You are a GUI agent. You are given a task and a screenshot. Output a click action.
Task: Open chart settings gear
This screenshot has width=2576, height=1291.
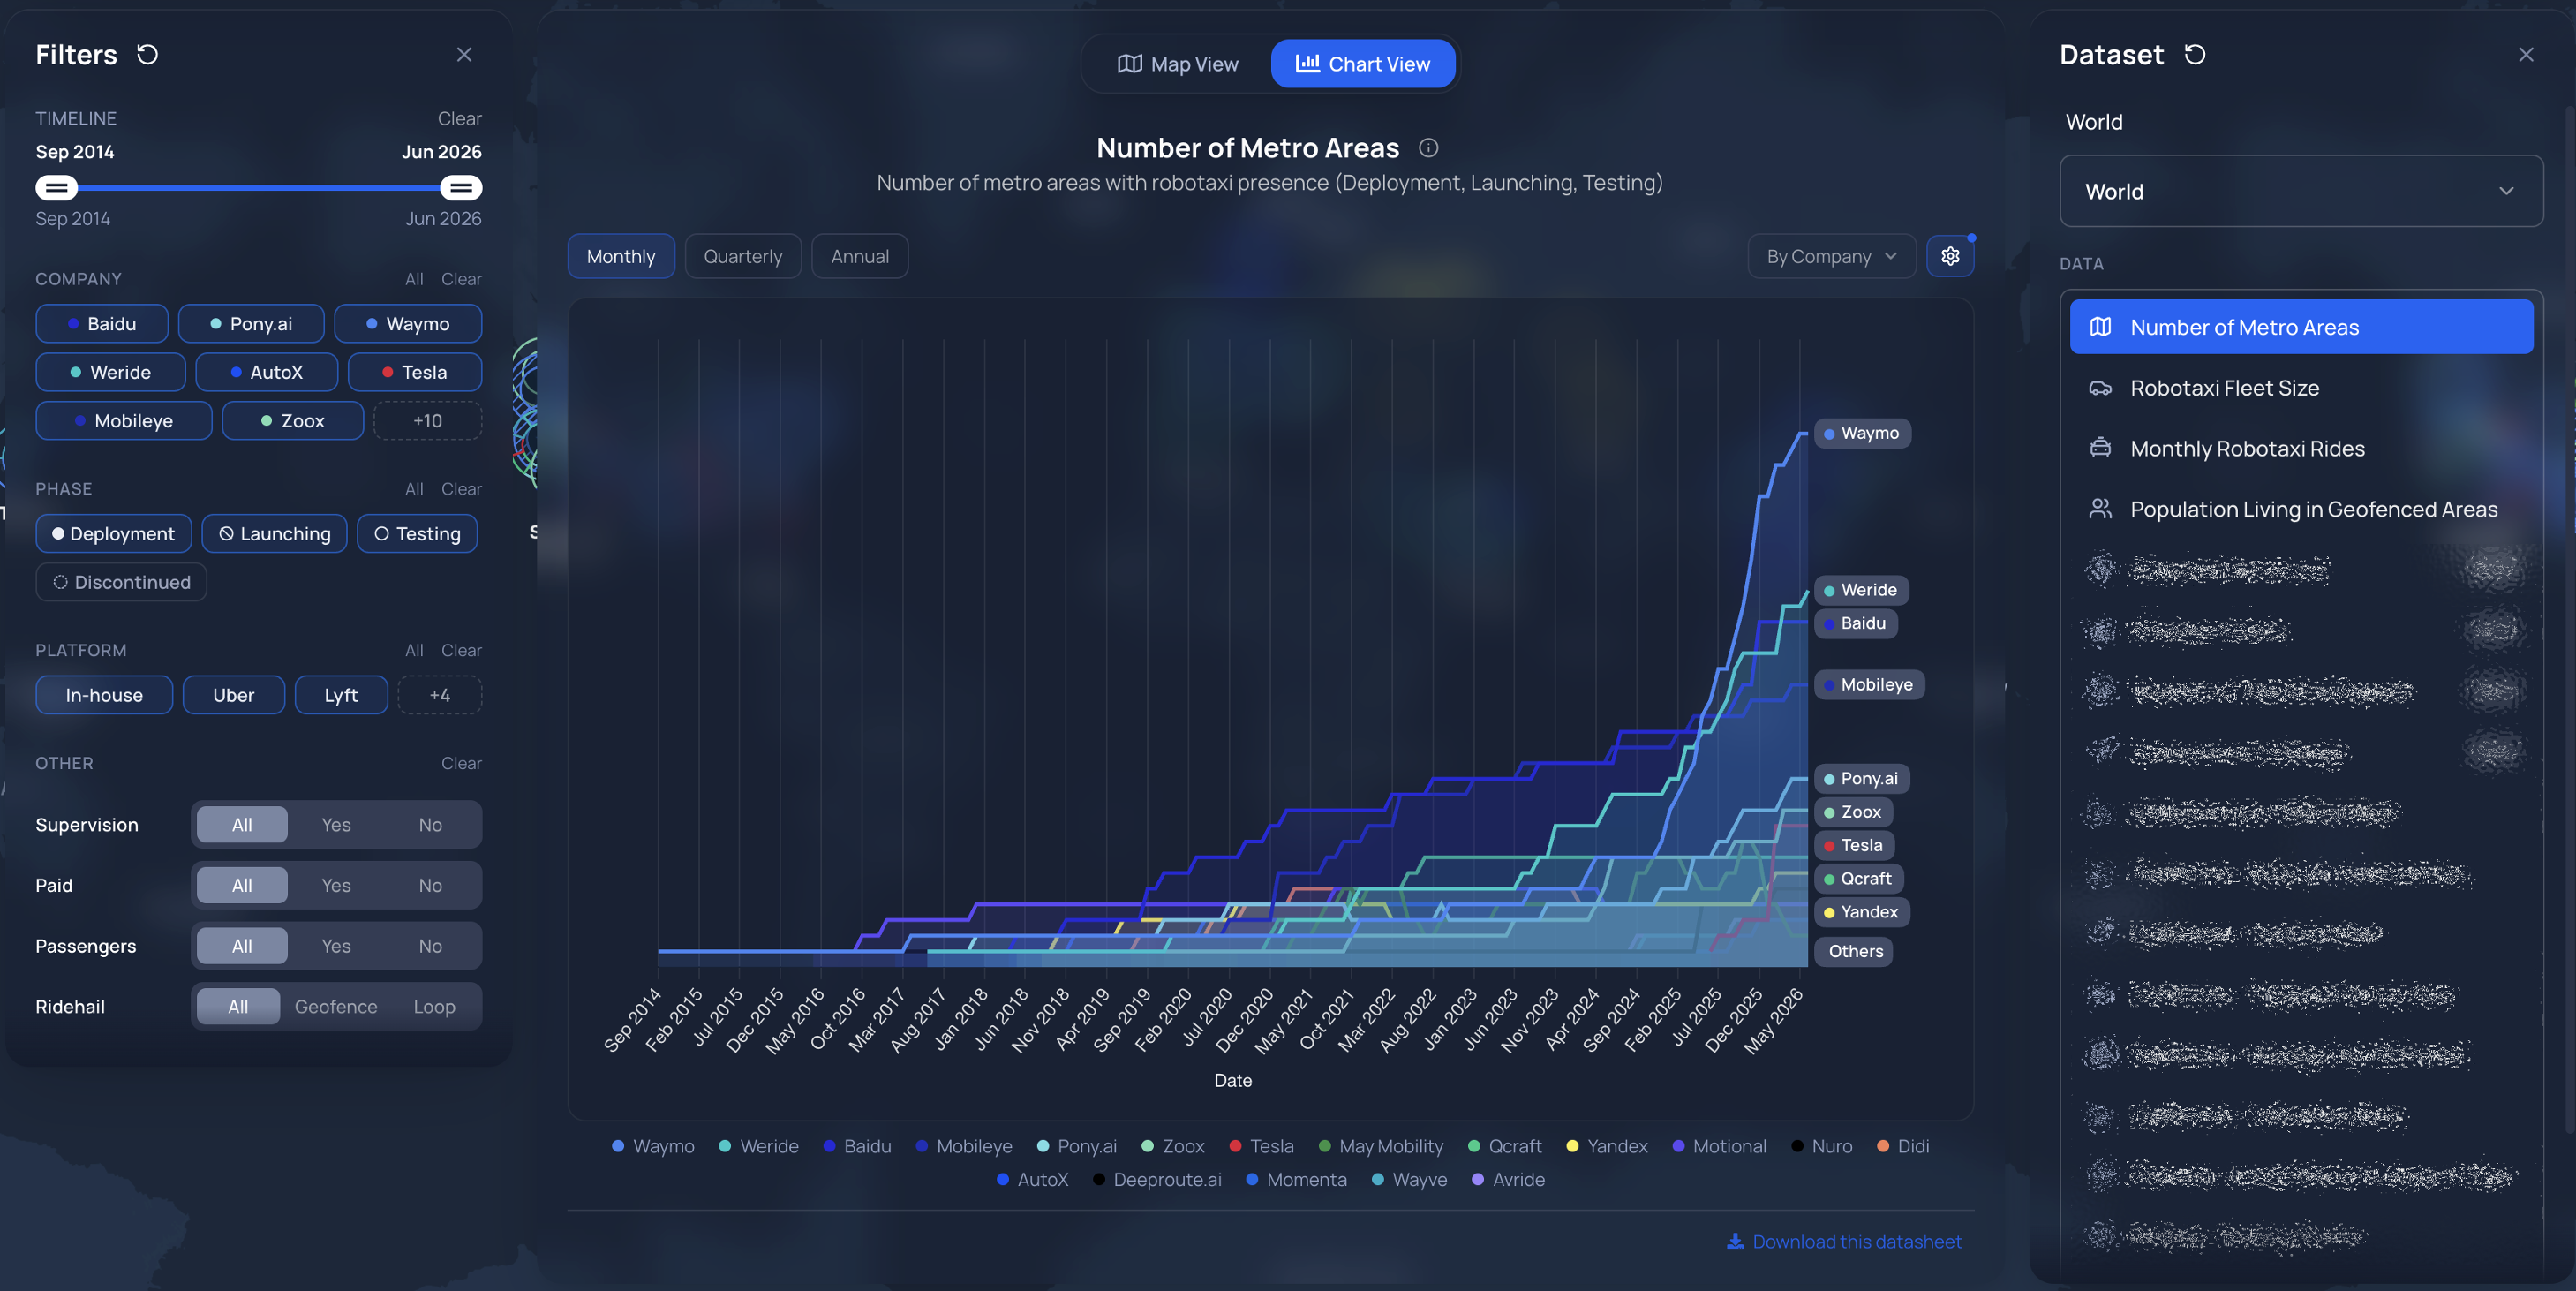click(1950, 256)
